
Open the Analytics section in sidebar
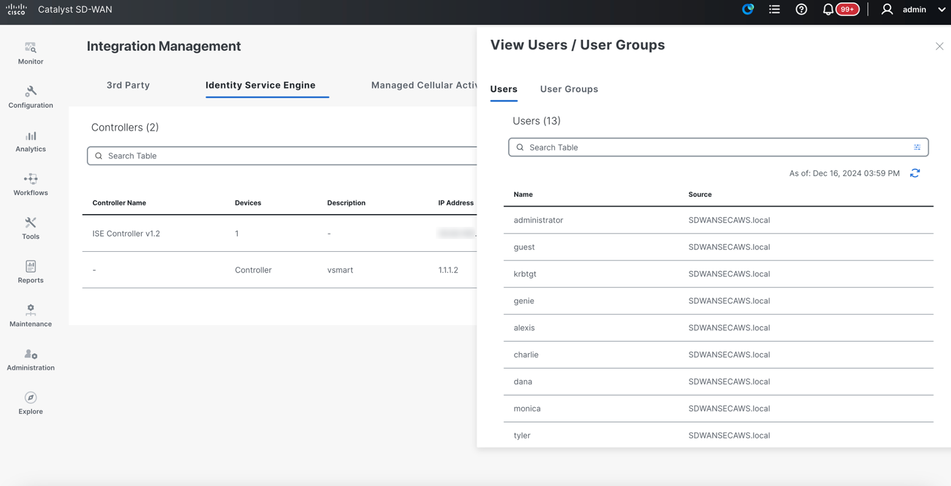[30, 141]
